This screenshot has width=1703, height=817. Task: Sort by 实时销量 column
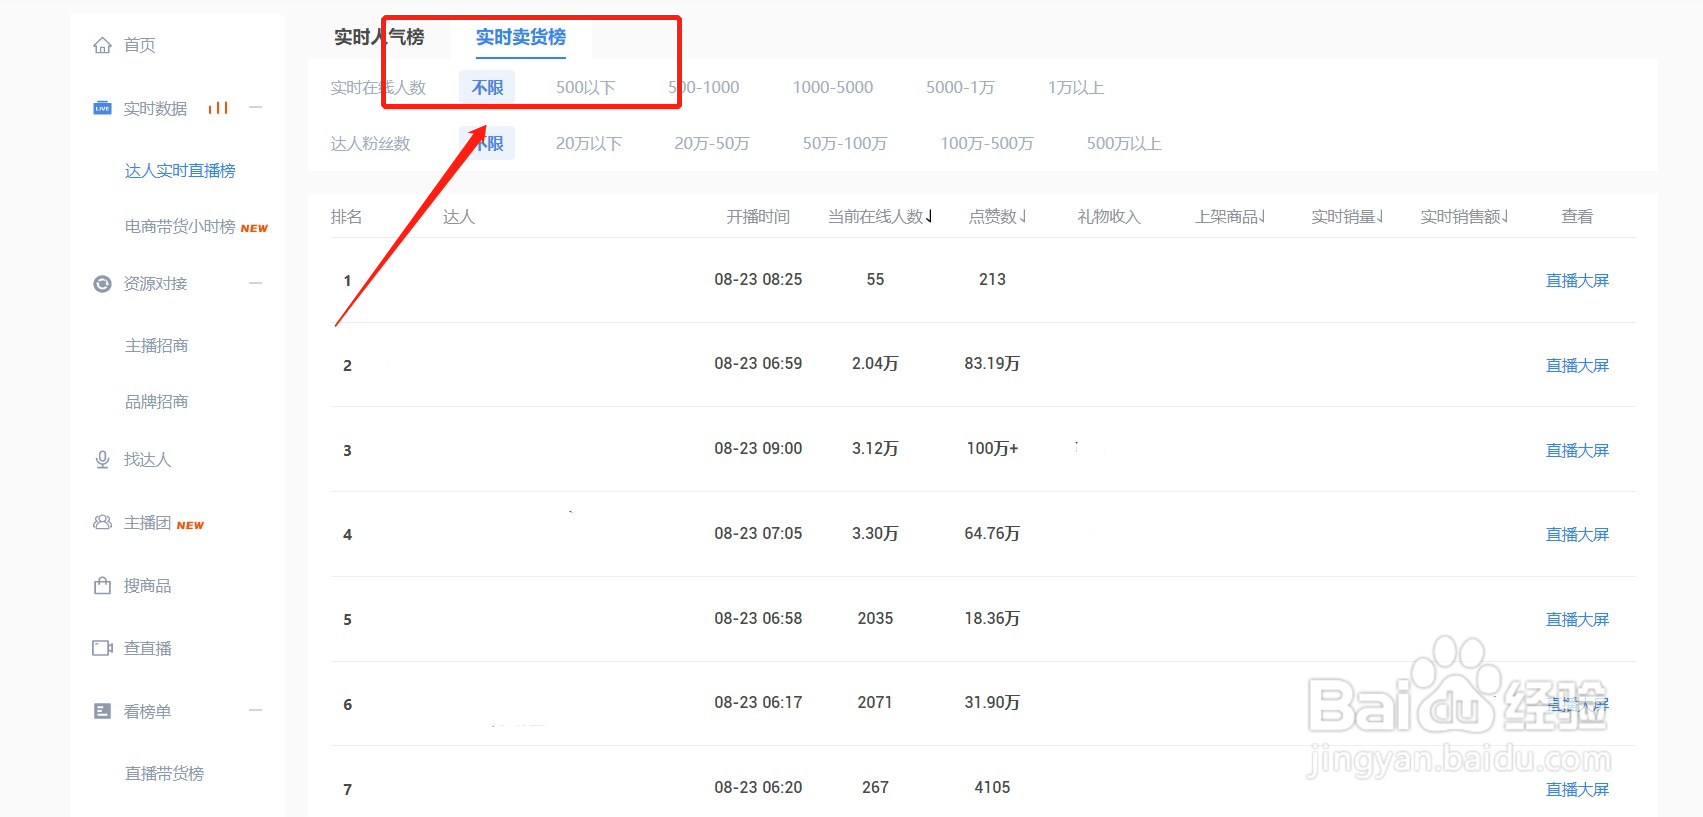[1347, 217]
